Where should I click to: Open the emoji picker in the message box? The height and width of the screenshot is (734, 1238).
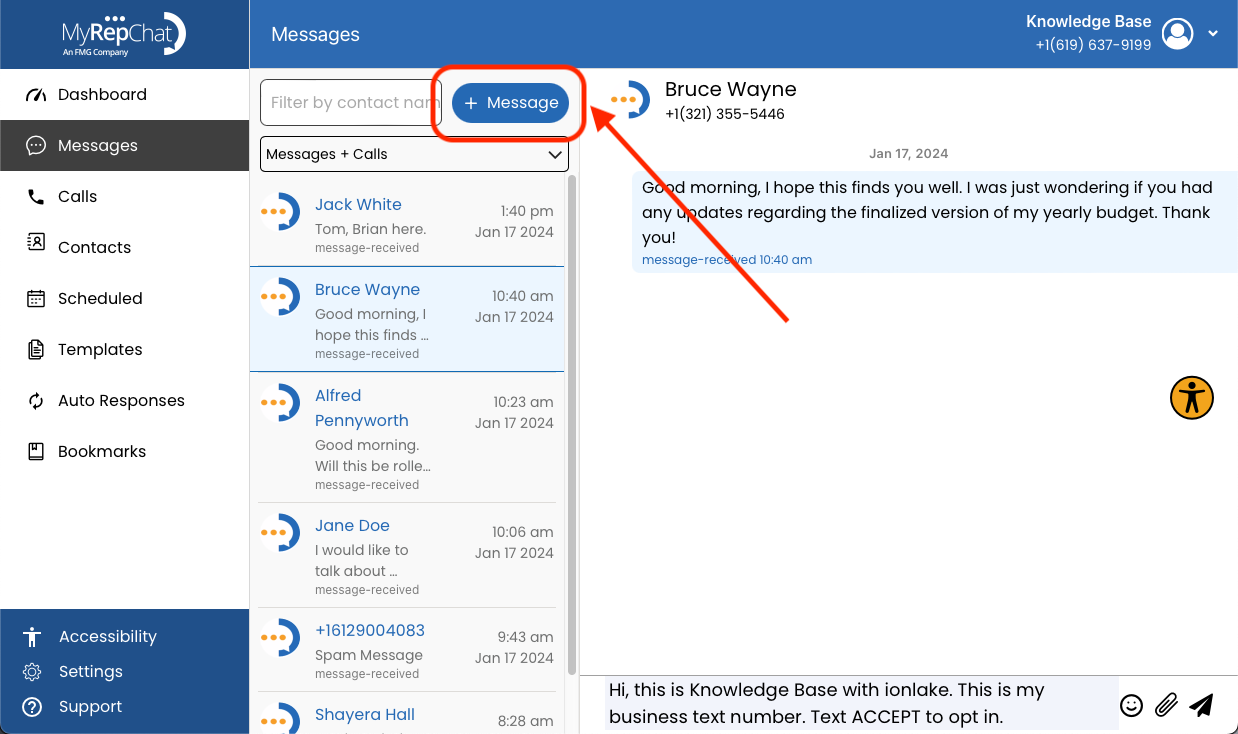pyautogui.click(x=1131, y=705)
